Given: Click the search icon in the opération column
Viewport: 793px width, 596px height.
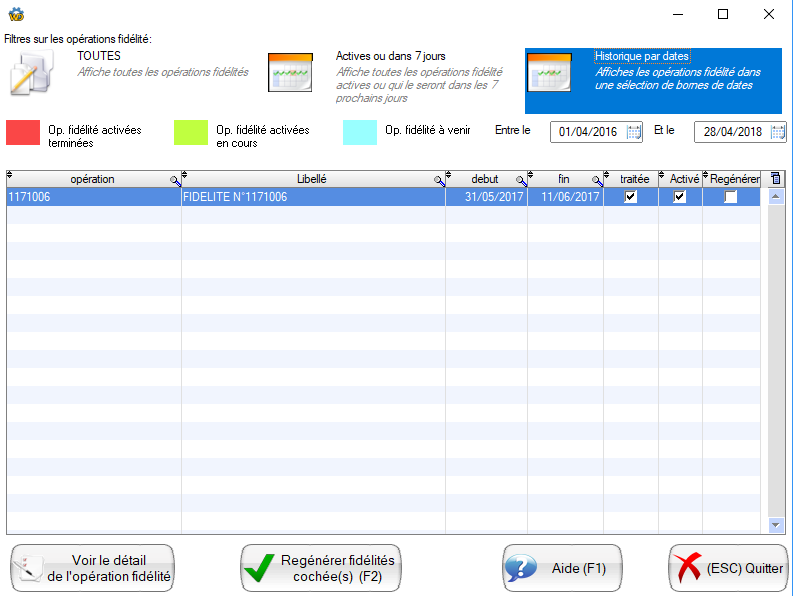Looking at the screenshot, I should coord(175,180).
